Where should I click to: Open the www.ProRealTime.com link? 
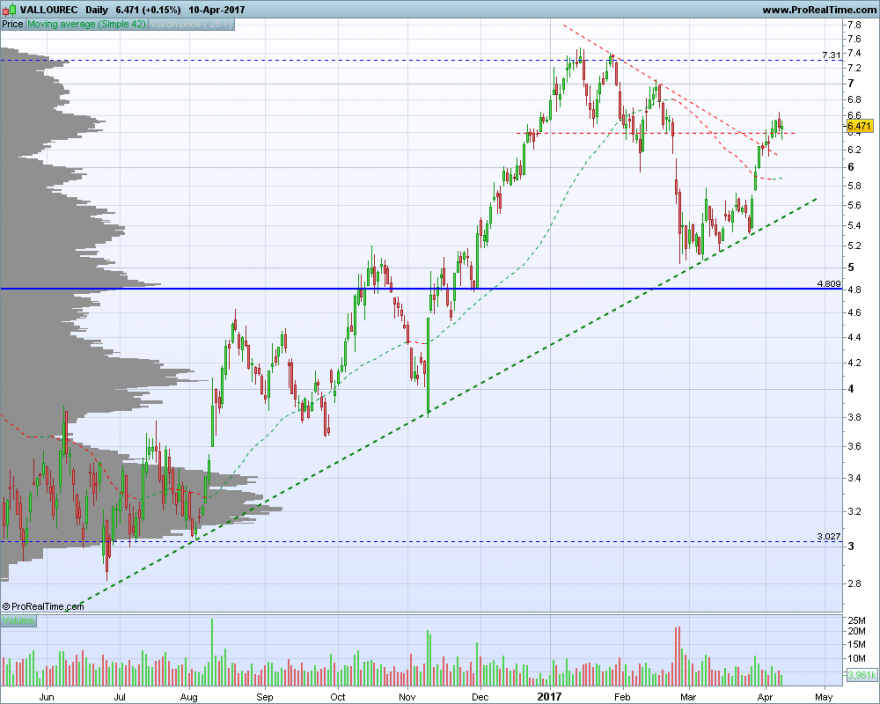(x=820, y=10)
